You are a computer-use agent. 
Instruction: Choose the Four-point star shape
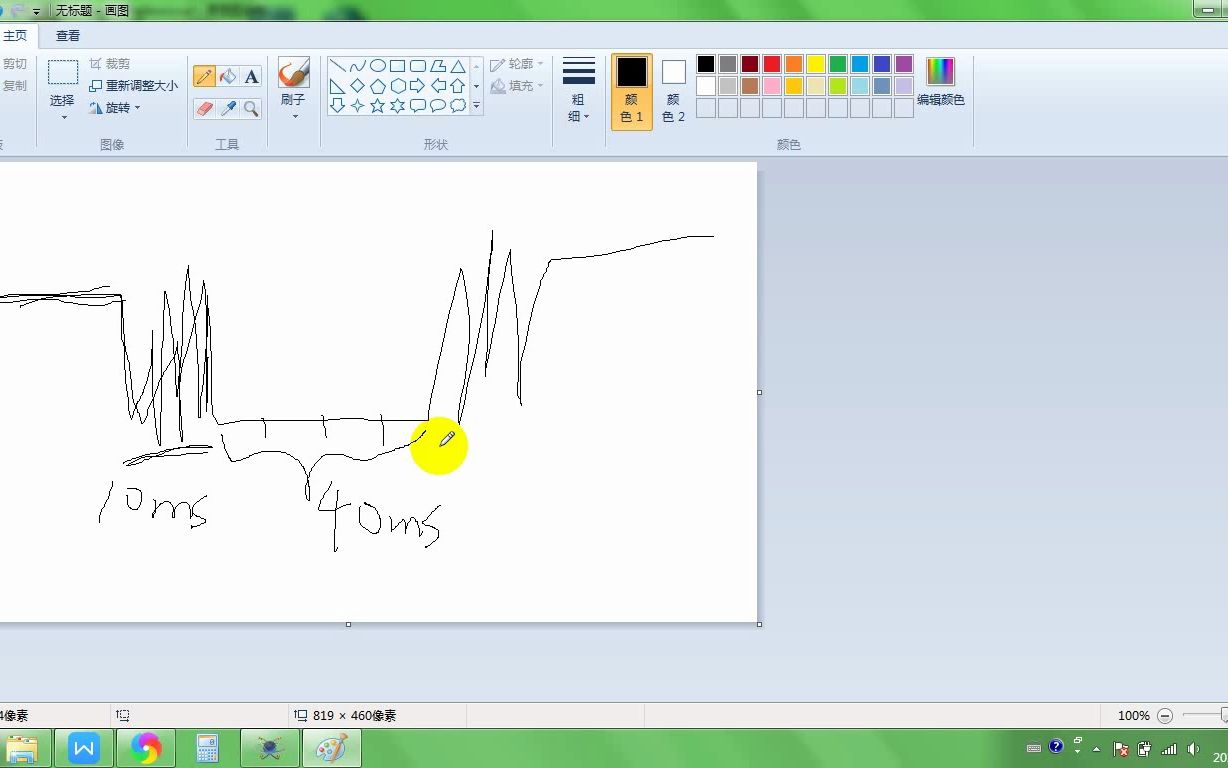pyautogui.click(x=358, y=105)
